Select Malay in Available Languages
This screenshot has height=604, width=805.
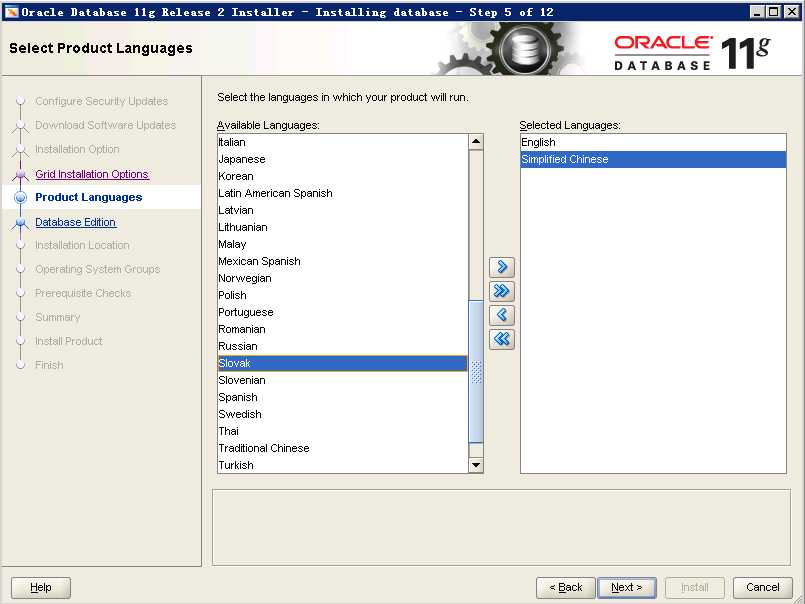pyautogui.click(x=342, y=244)
